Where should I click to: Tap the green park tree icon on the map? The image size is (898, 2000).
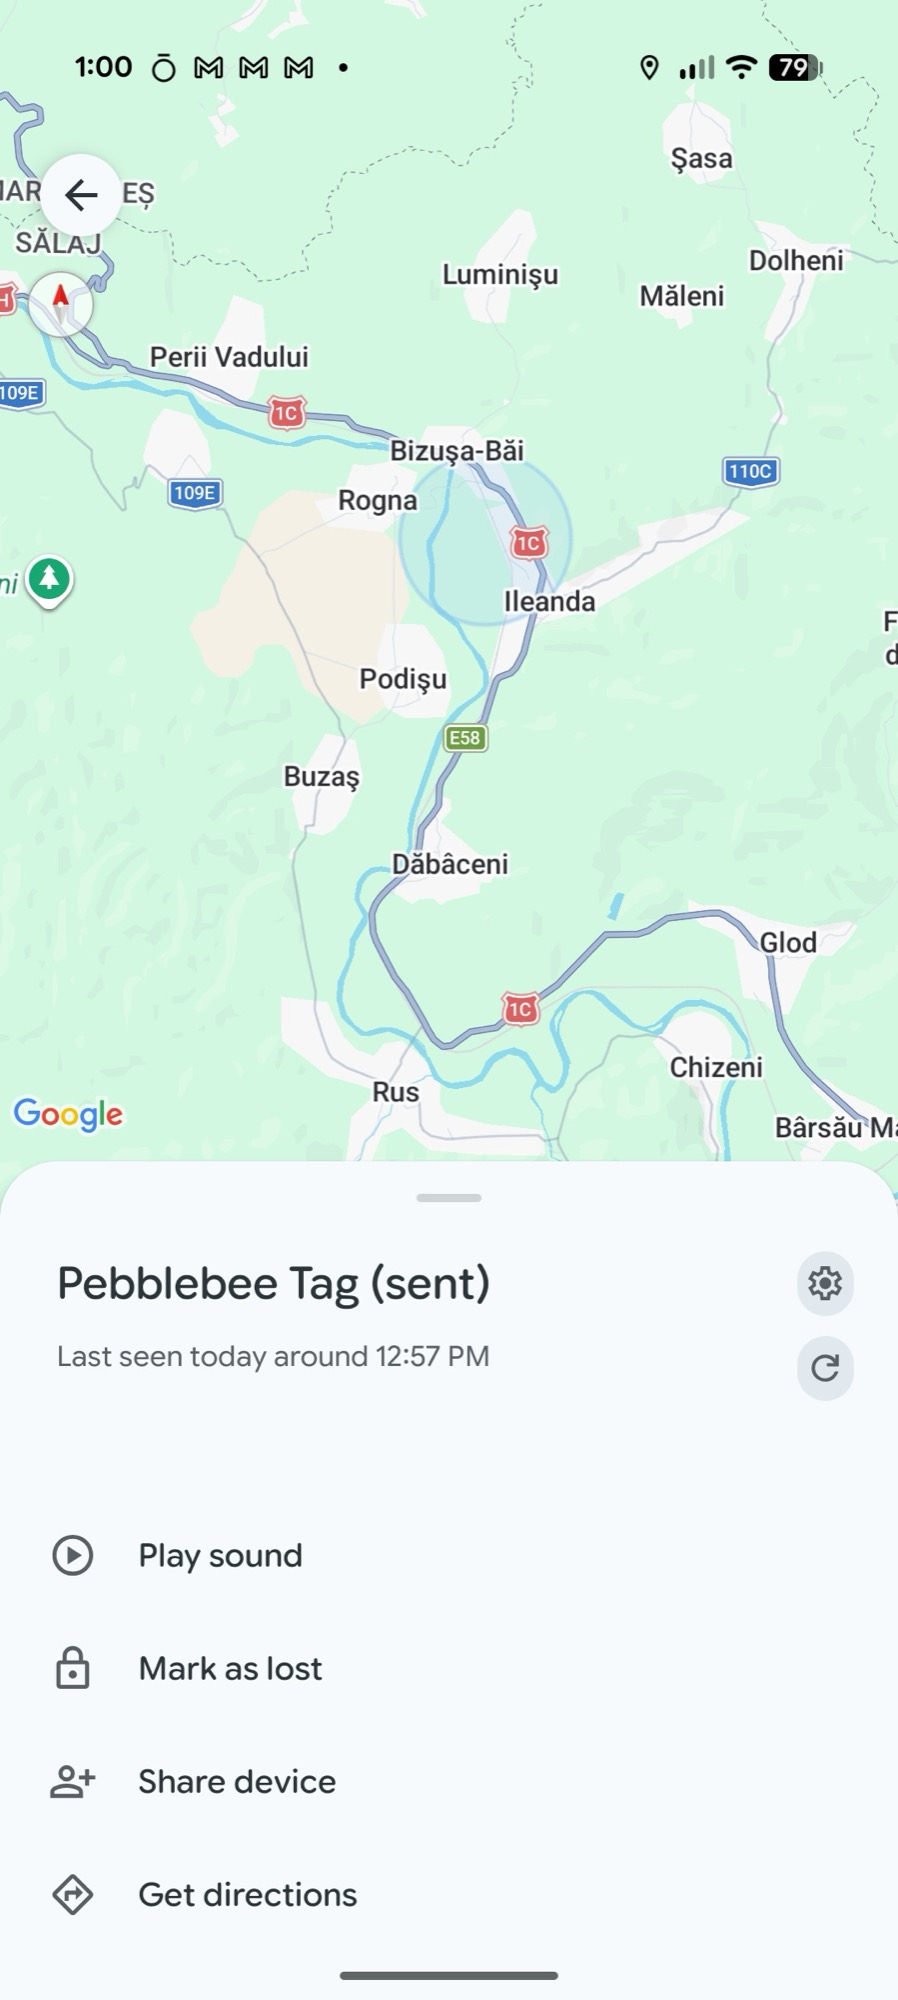48,580
